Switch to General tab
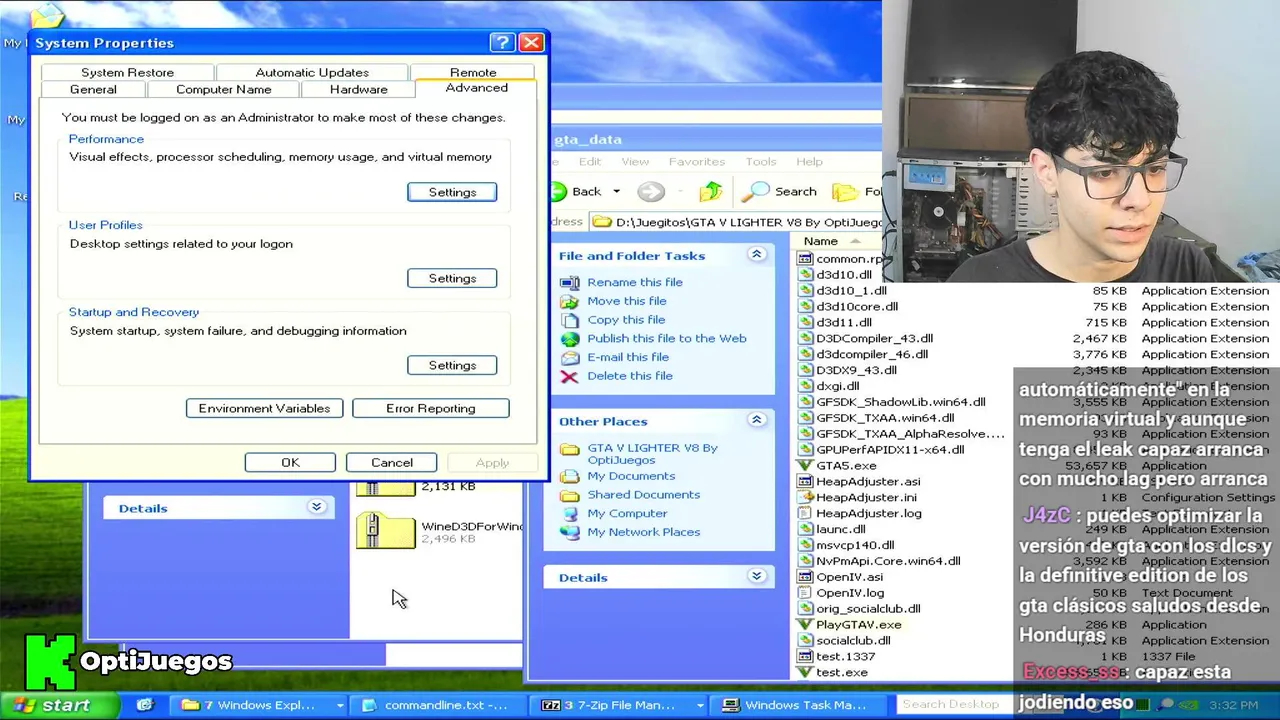Screen dimensions: 1280x720 click(x=93, y=89)
